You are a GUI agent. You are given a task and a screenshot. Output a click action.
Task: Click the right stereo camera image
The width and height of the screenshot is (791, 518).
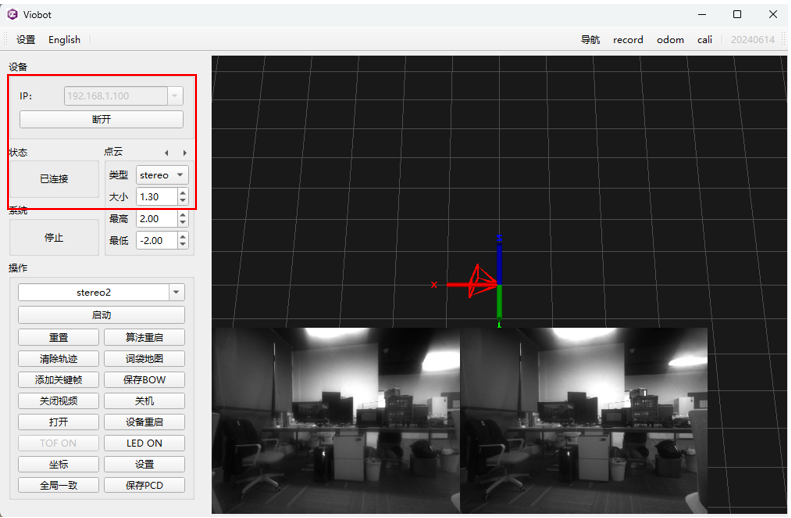tap(584, 421)
